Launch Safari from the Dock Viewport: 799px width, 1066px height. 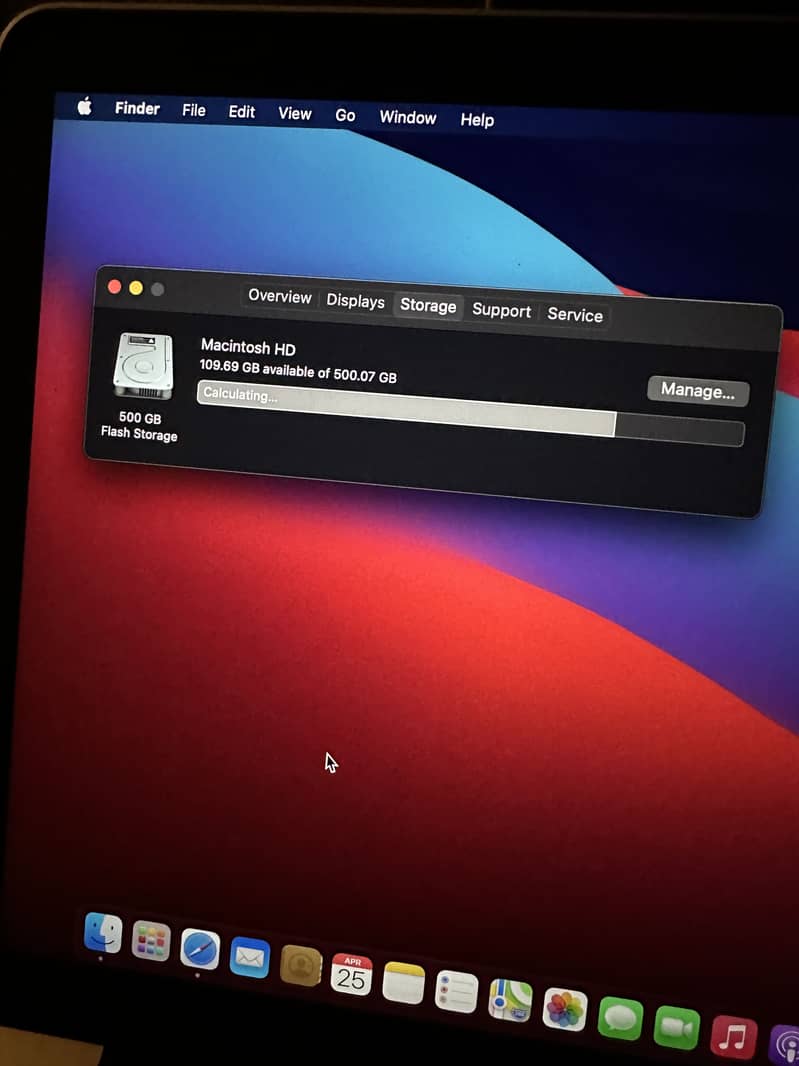pos(200,949)
